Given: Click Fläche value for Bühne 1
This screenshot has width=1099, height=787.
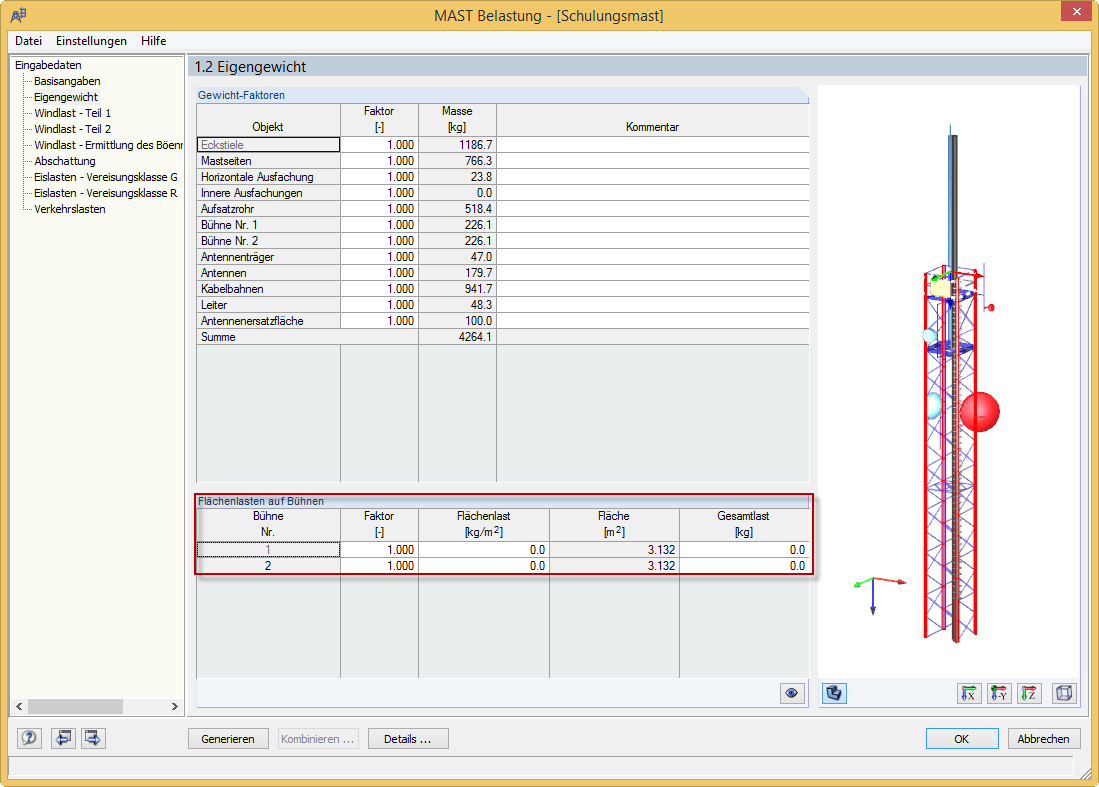Looking at the screenshot, I should (614, 549).
